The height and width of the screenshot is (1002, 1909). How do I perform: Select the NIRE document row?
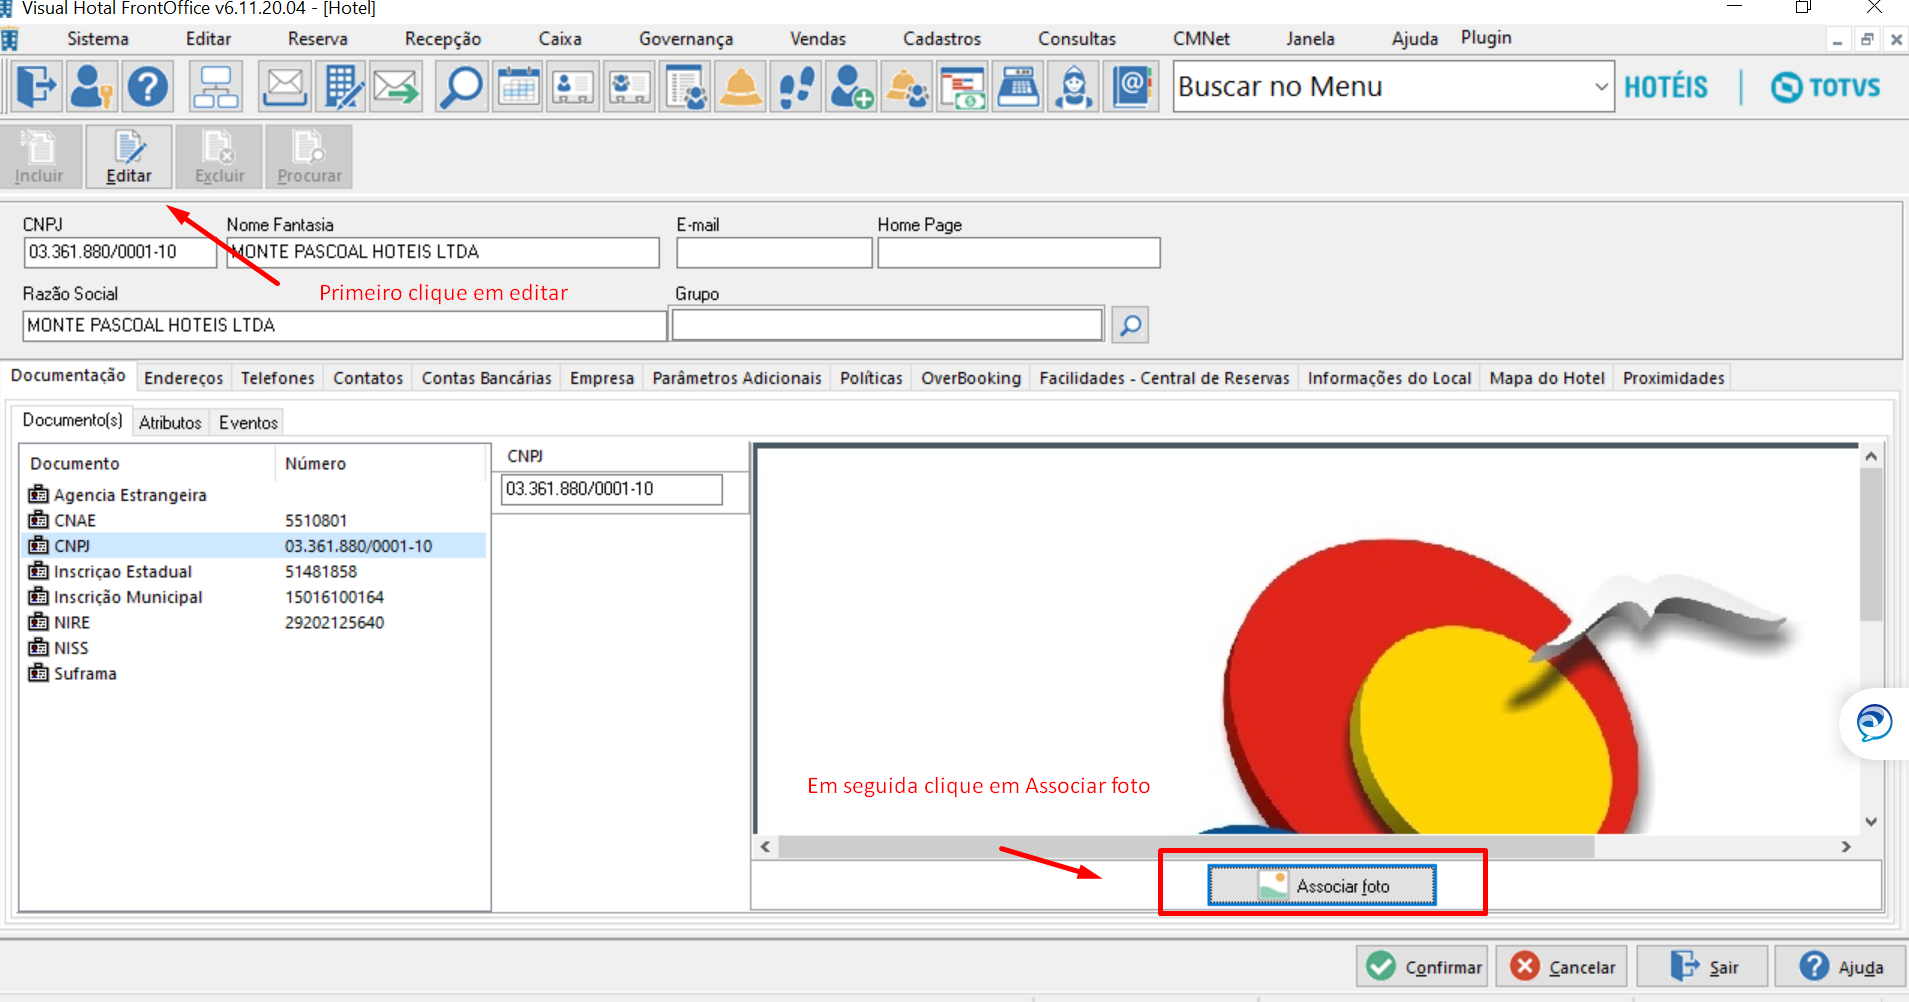(x=254, y=622)
